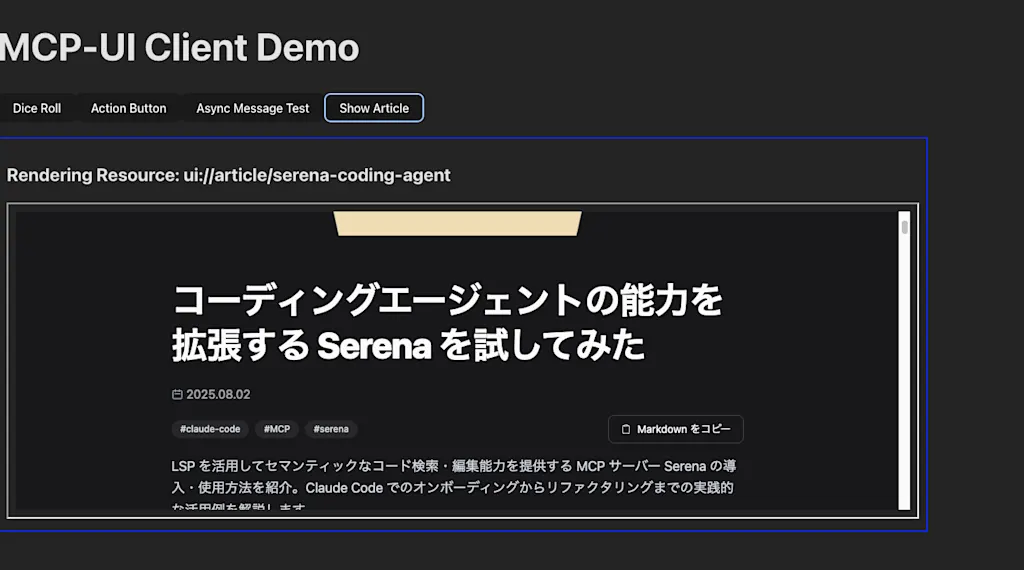Viewport: 1024px width, 570px height.
Task: Click the clipboard icon in Markdown copy button
Action: pyautogui.click(x=626, y=429)
